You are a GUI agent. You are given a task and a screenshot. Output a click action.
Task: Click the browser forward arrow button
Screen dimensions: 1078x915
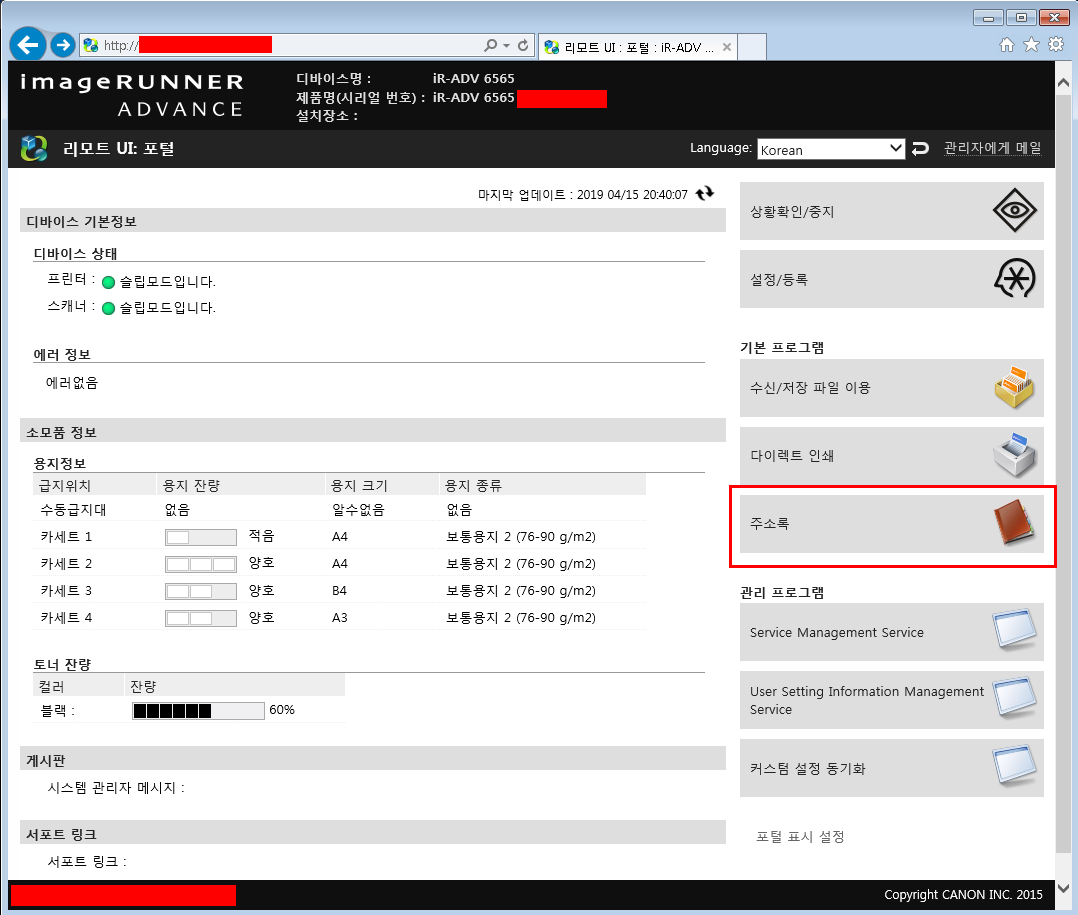tap(63, 45)
